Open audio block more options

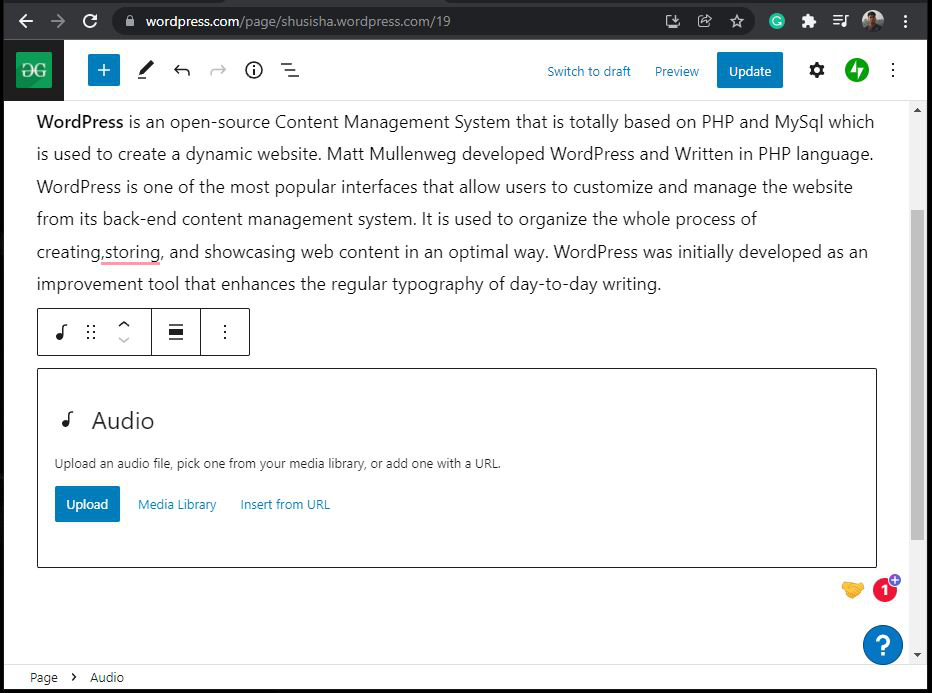pyautogui.click(x=225, y=332)
